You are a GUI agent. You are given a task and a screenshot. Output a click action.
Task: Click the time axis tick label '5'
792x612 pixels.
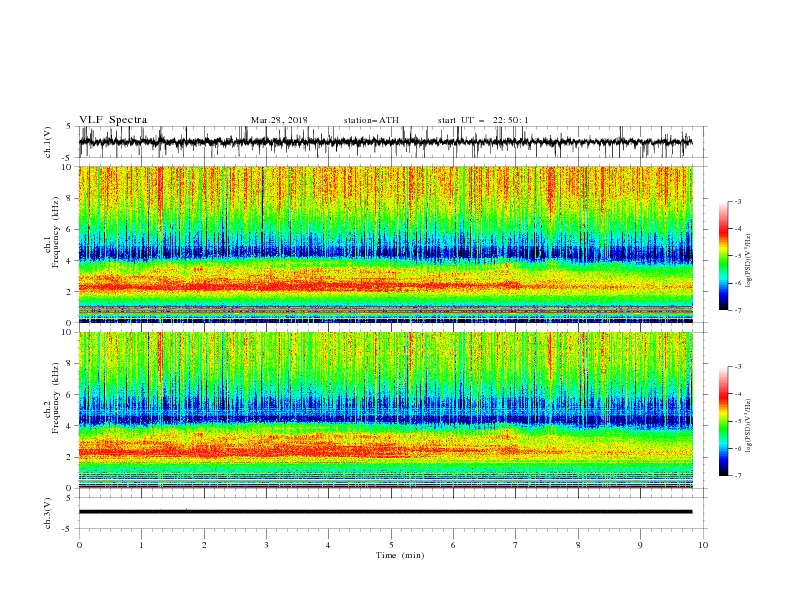tap(391, 545)
